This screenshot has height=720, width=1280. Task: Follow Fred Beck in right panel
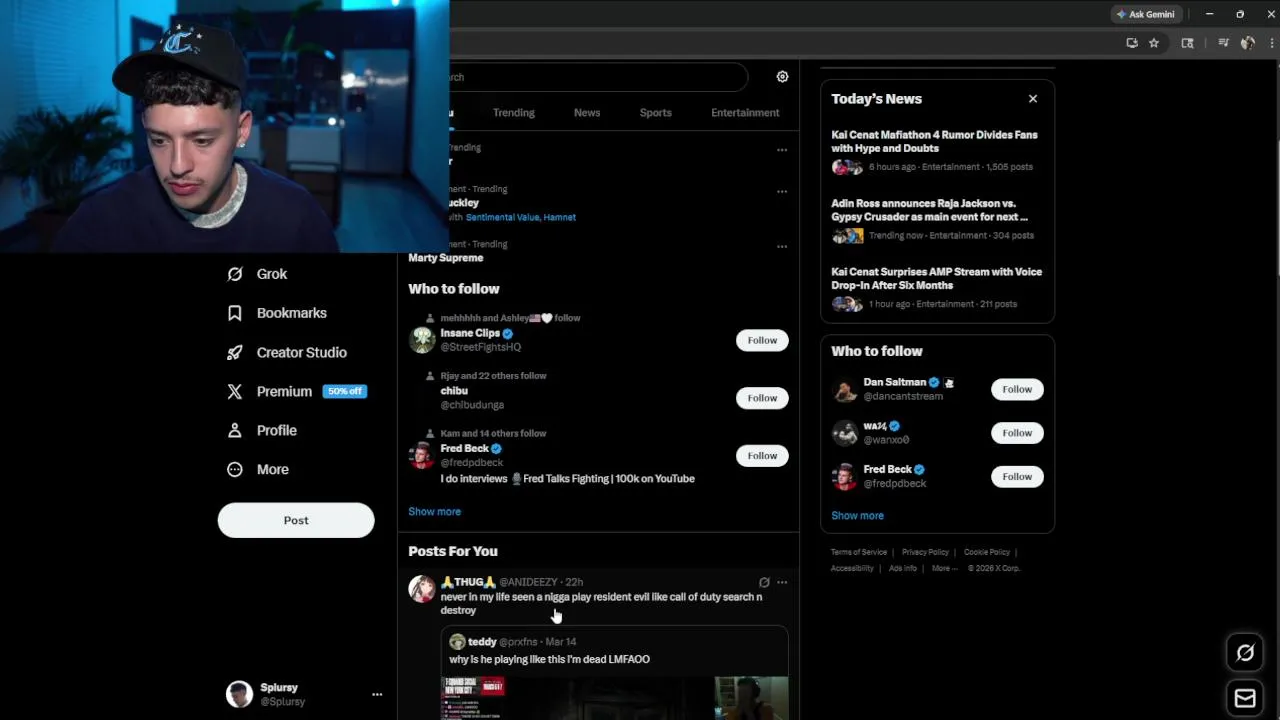[1017, 476]
